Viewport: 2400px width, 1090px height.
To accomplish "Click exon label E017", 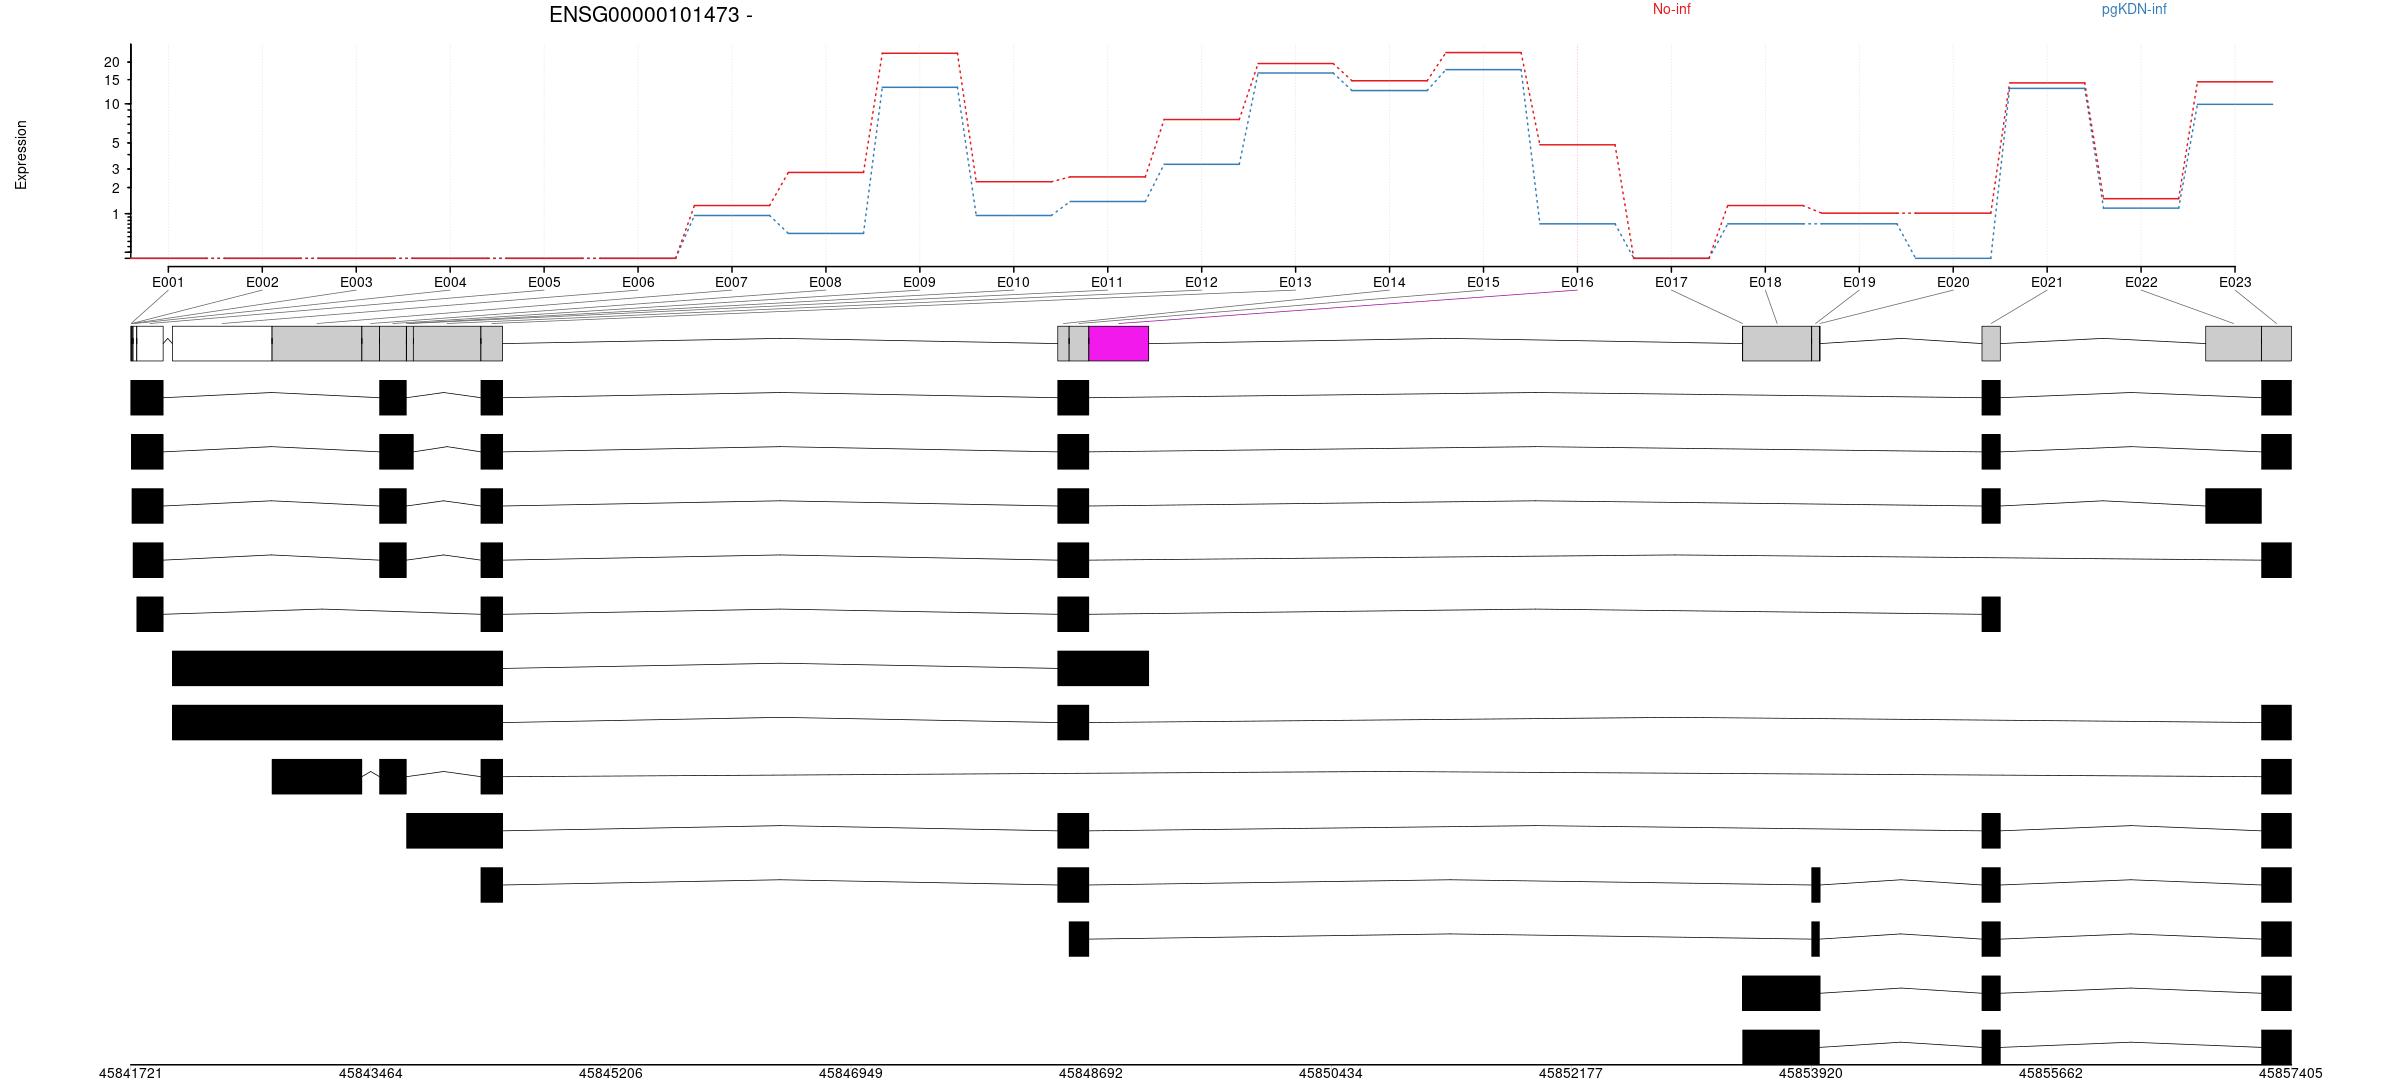I will pyautogui.click(x=1671, y=282).
